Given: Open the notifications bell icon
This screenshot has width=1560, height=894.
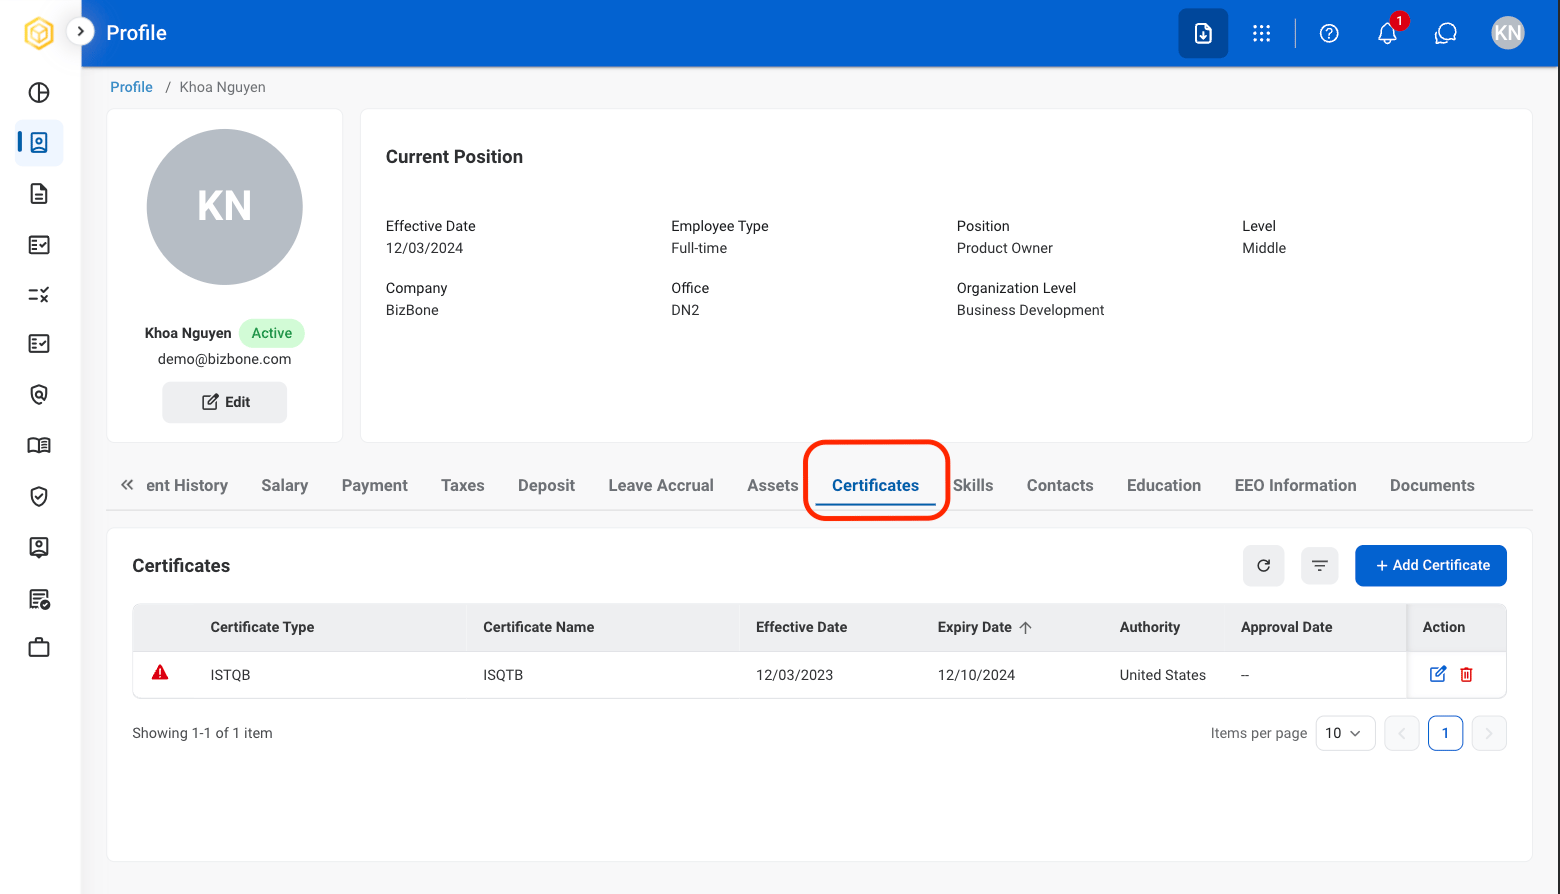Looking at the screenshot, I should pyautogui.click(x=1387, y=33).
